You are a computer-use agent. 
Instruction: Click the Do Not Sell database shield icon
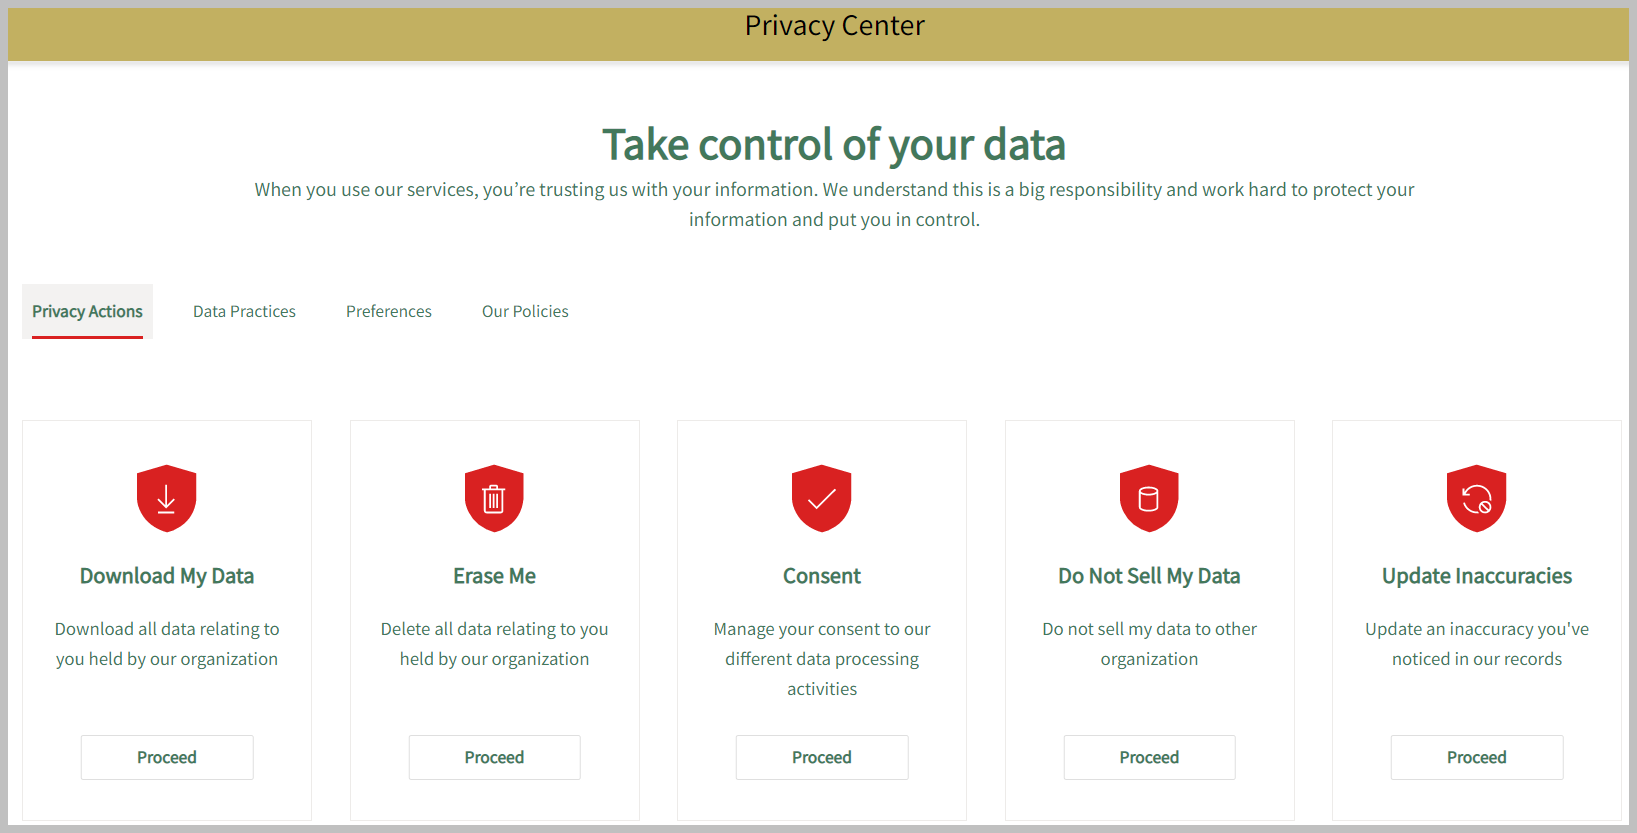pyautogui.click(x=1149, y=498)
